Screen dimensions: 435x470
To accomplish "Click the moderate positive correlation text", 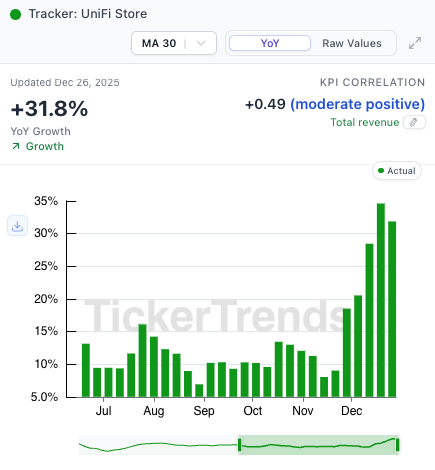I will pos(358,104).
